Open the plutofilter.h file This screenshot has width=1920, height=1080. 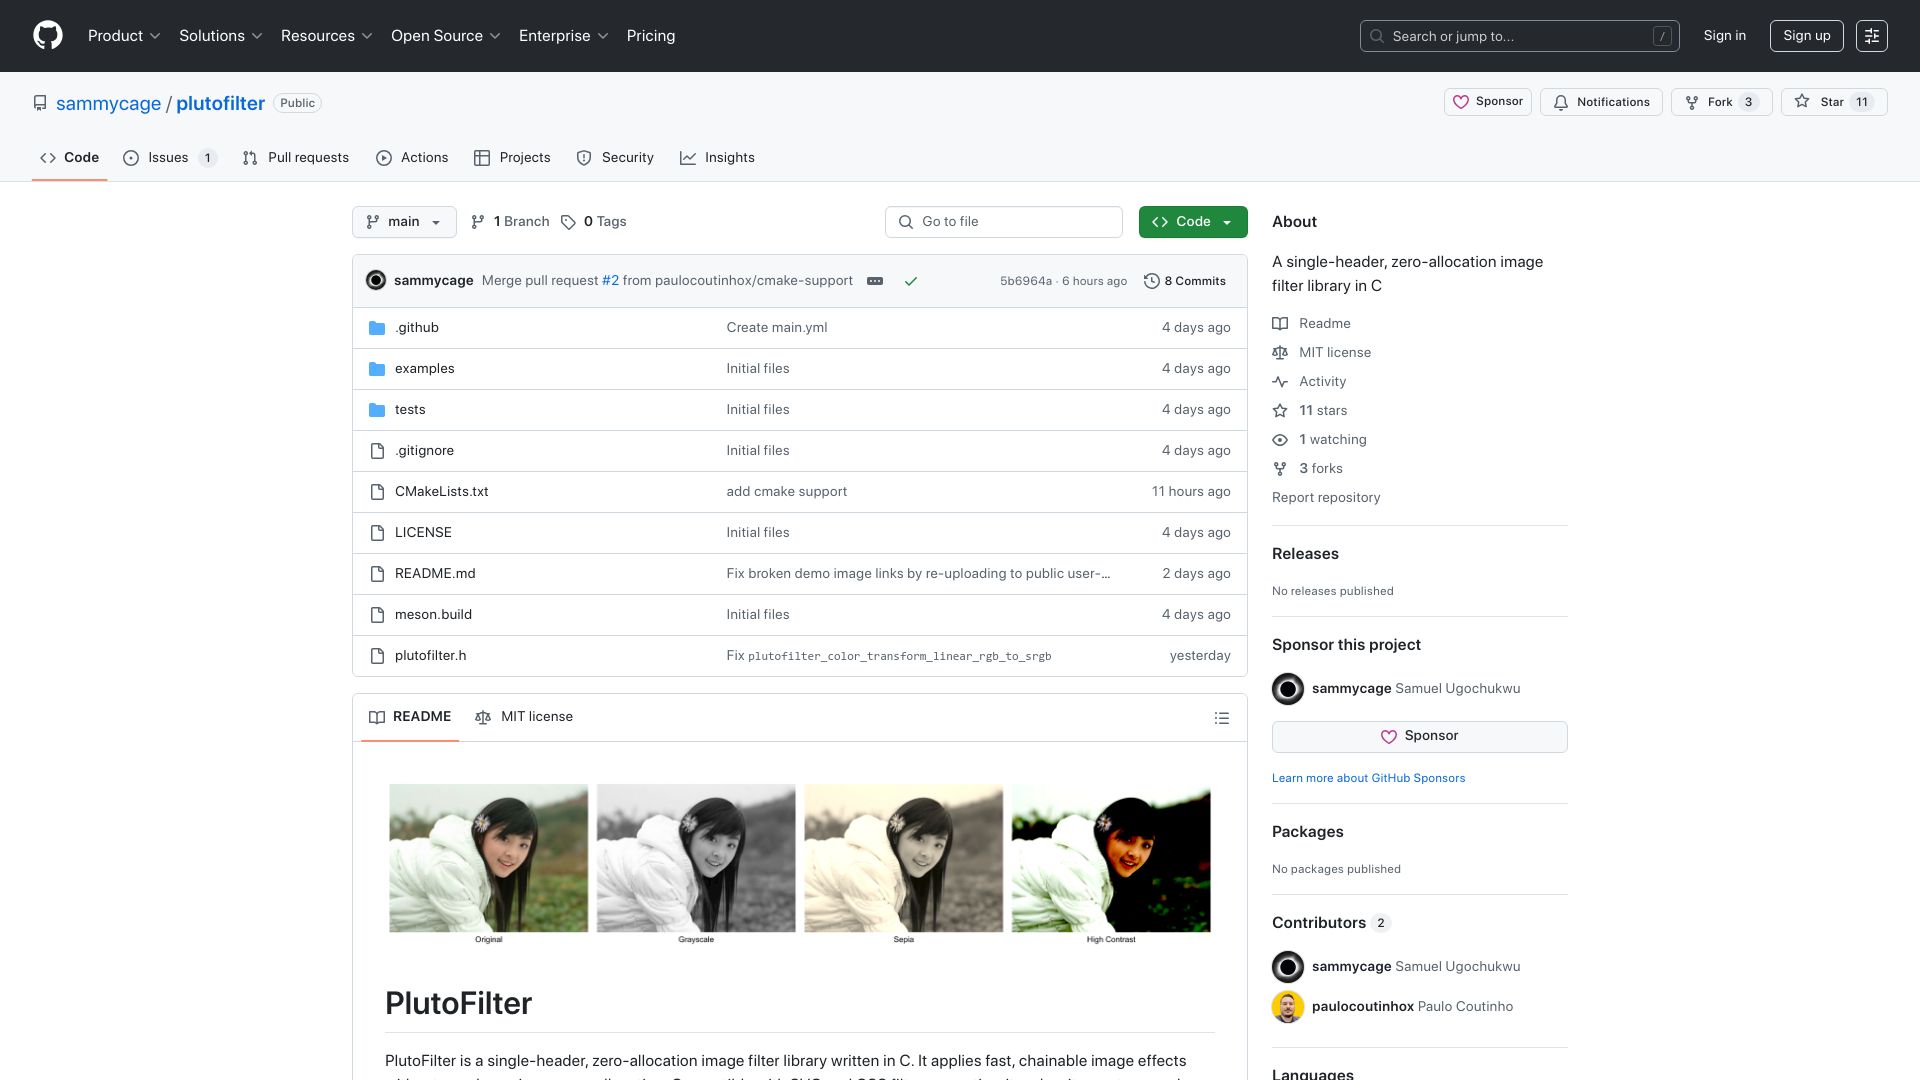[x=430, y=656]
